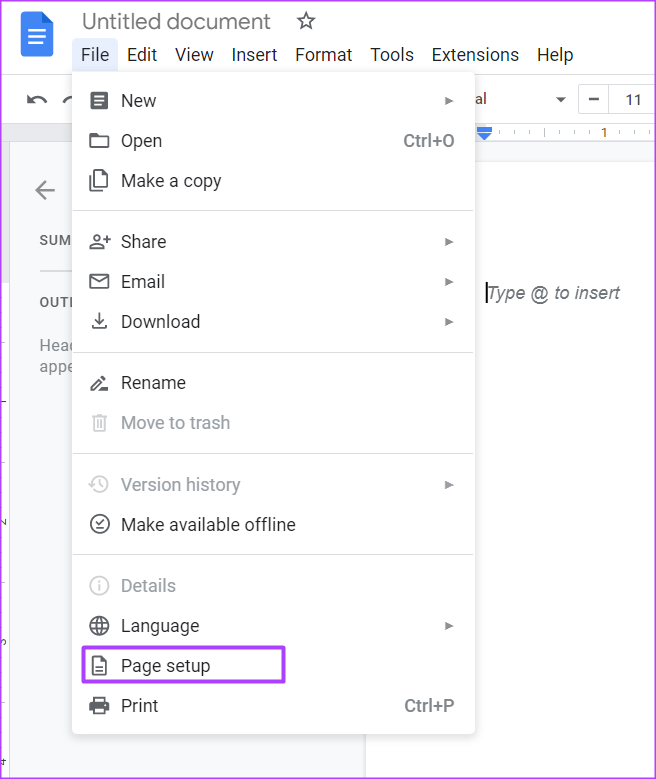Click the Rename pencil icon
This screenshot has height=779, width=656.
coord(99,383)
